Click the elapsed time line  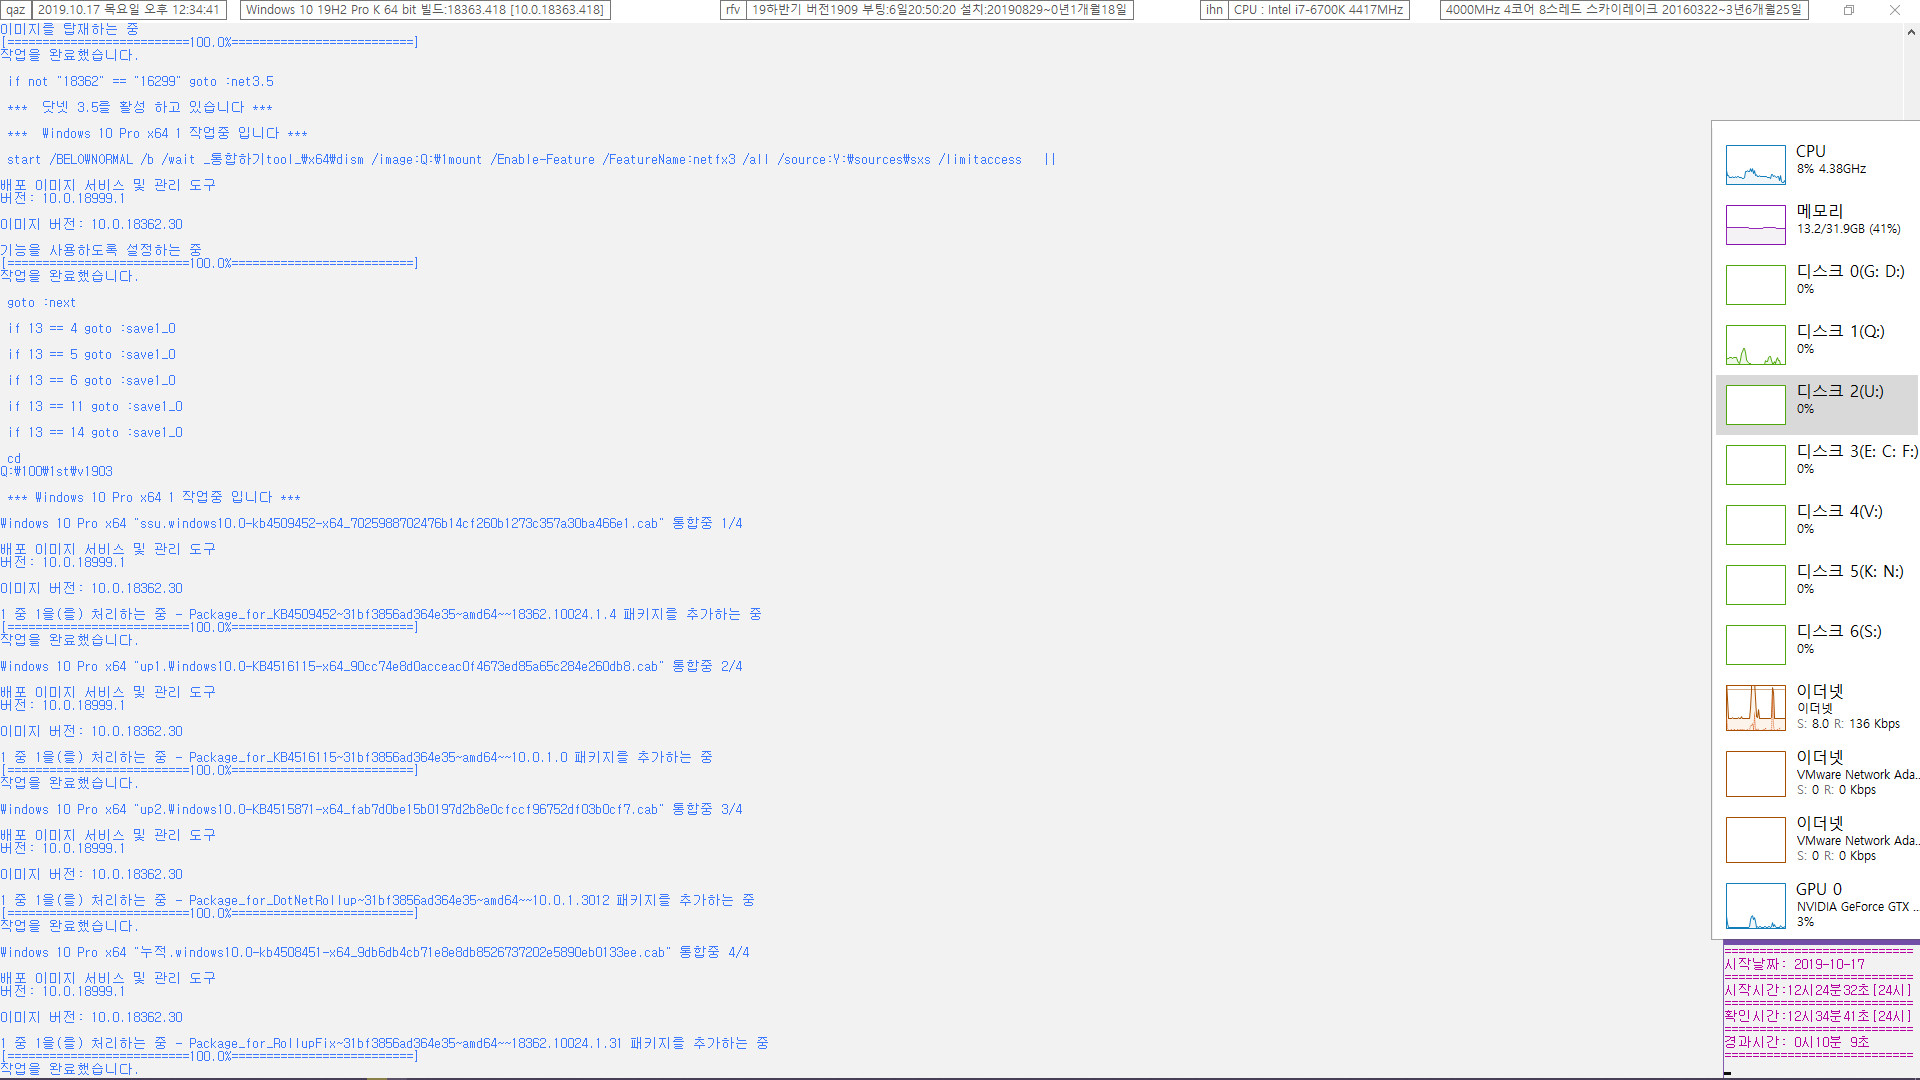pos(1797,1042)
